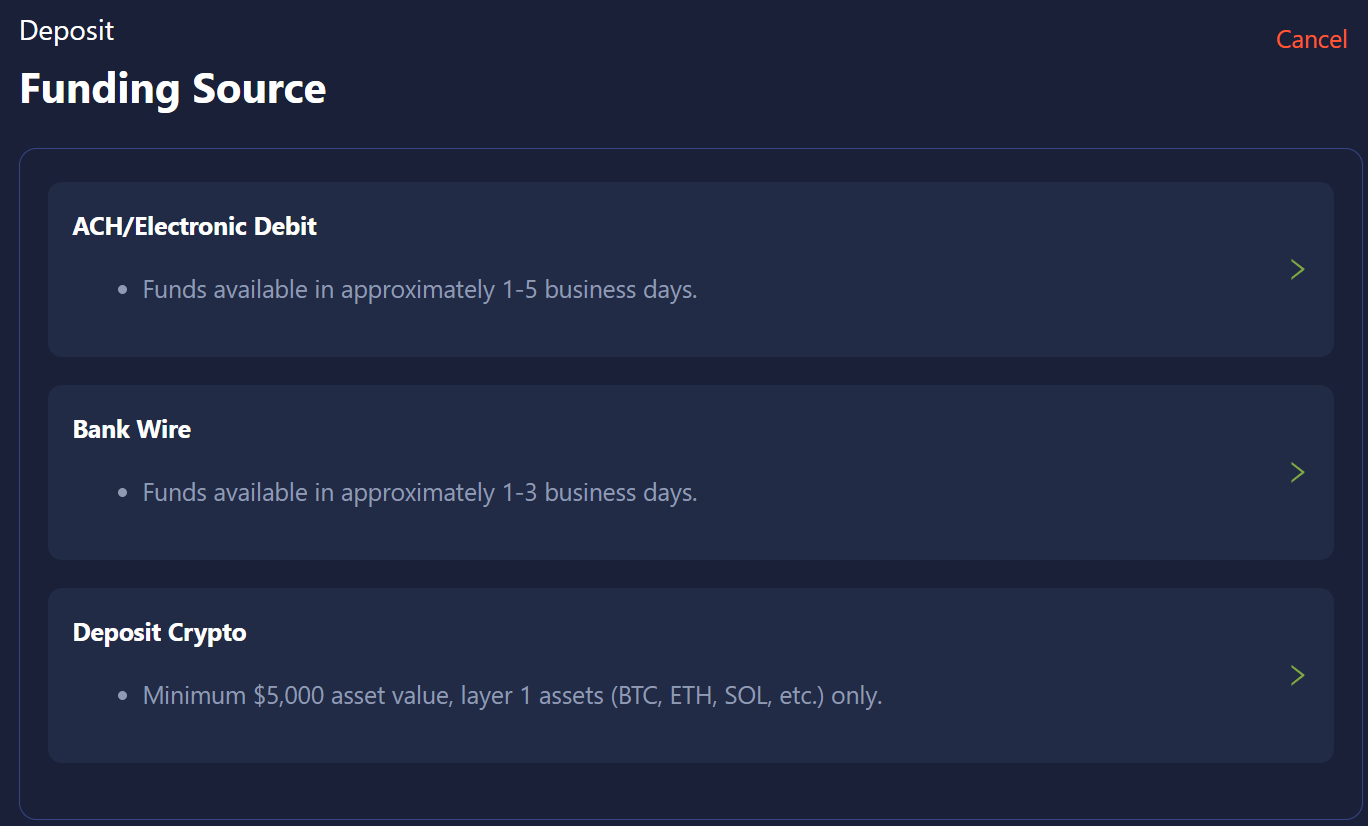The height and width of the screenshot is (826, 1368).
Task: Click the 1-5 business days description text
Action: (x=419, y=290)
